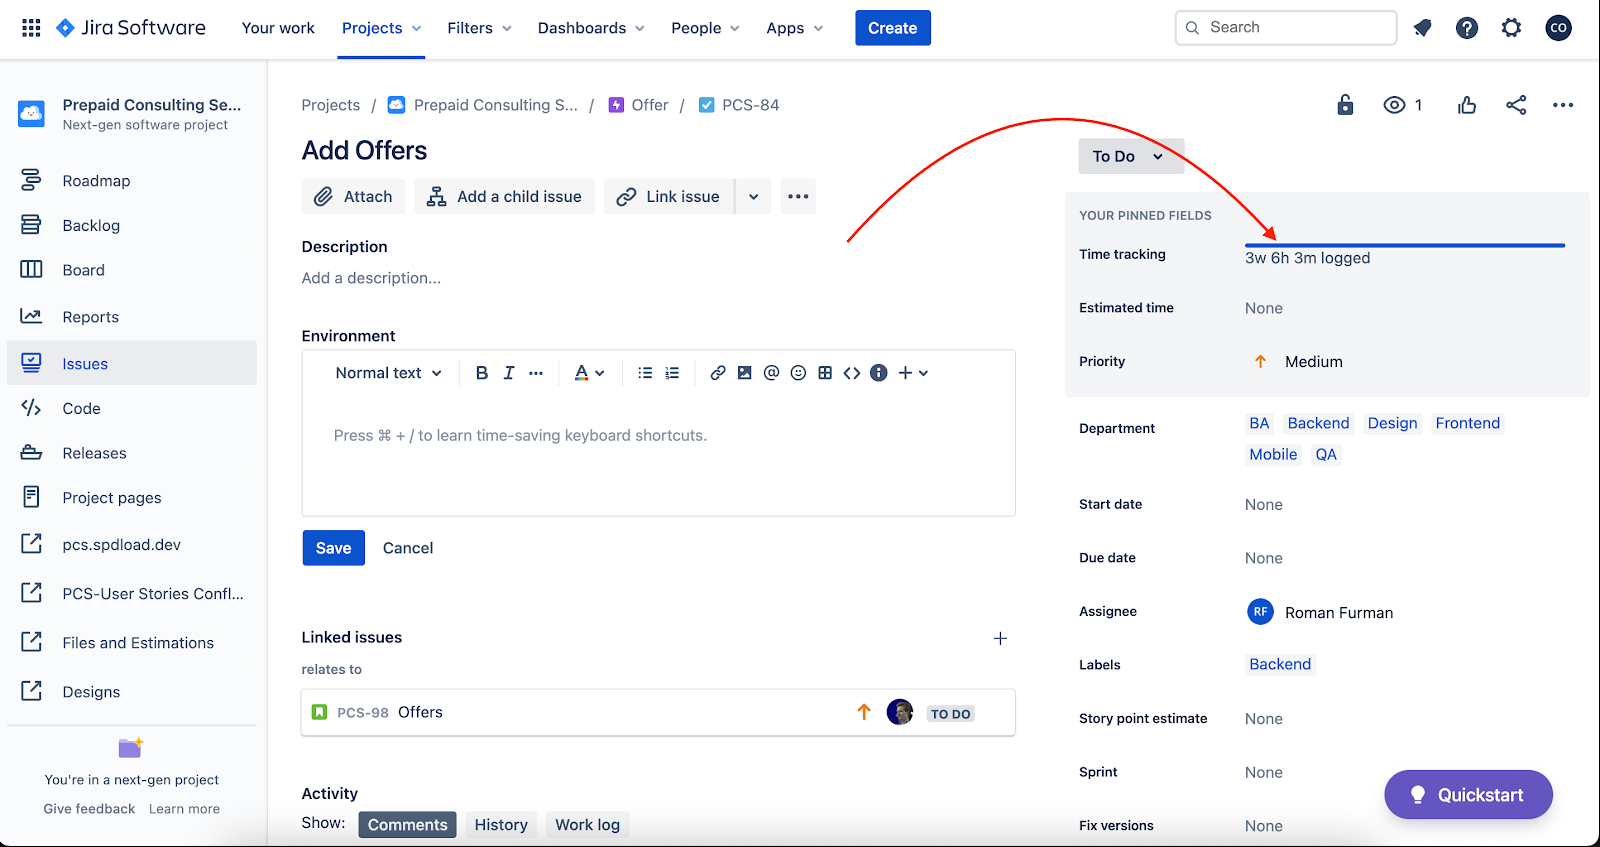
Task: Click the Create button
Action: [x=893, y=28]
